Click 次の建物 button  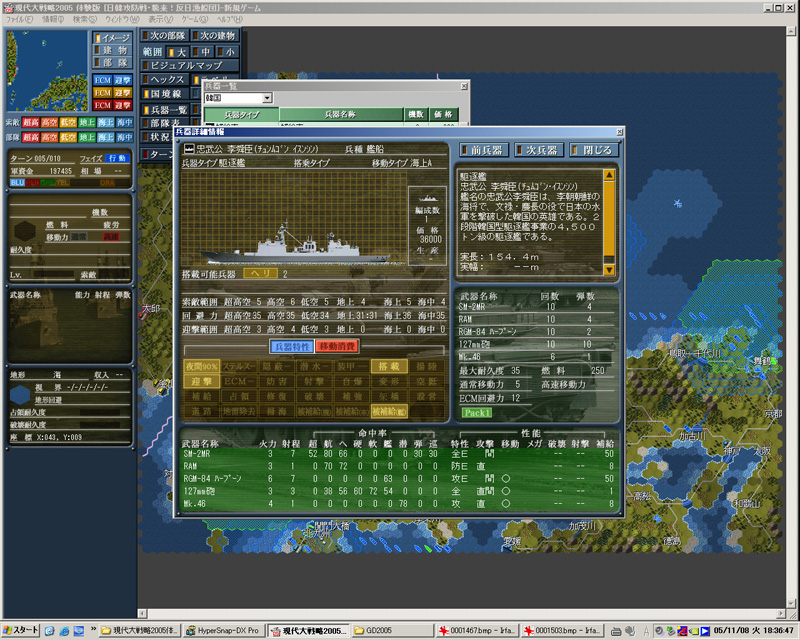point(214,36)
